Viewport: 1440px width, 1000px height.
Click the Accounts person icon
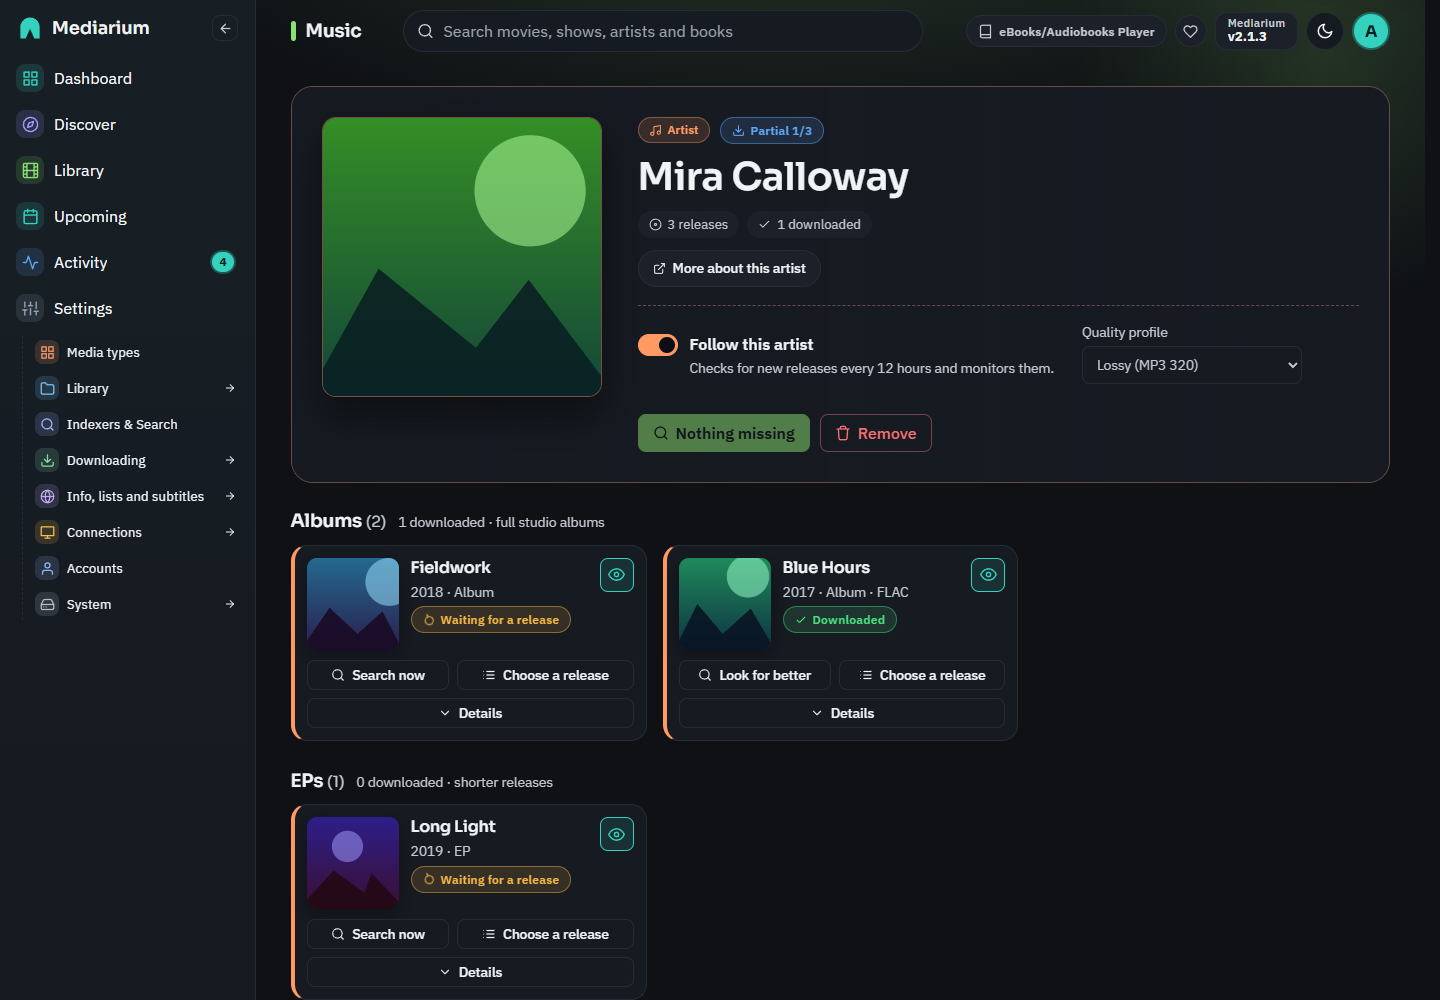pyautogui.click(x=47, y=568)
